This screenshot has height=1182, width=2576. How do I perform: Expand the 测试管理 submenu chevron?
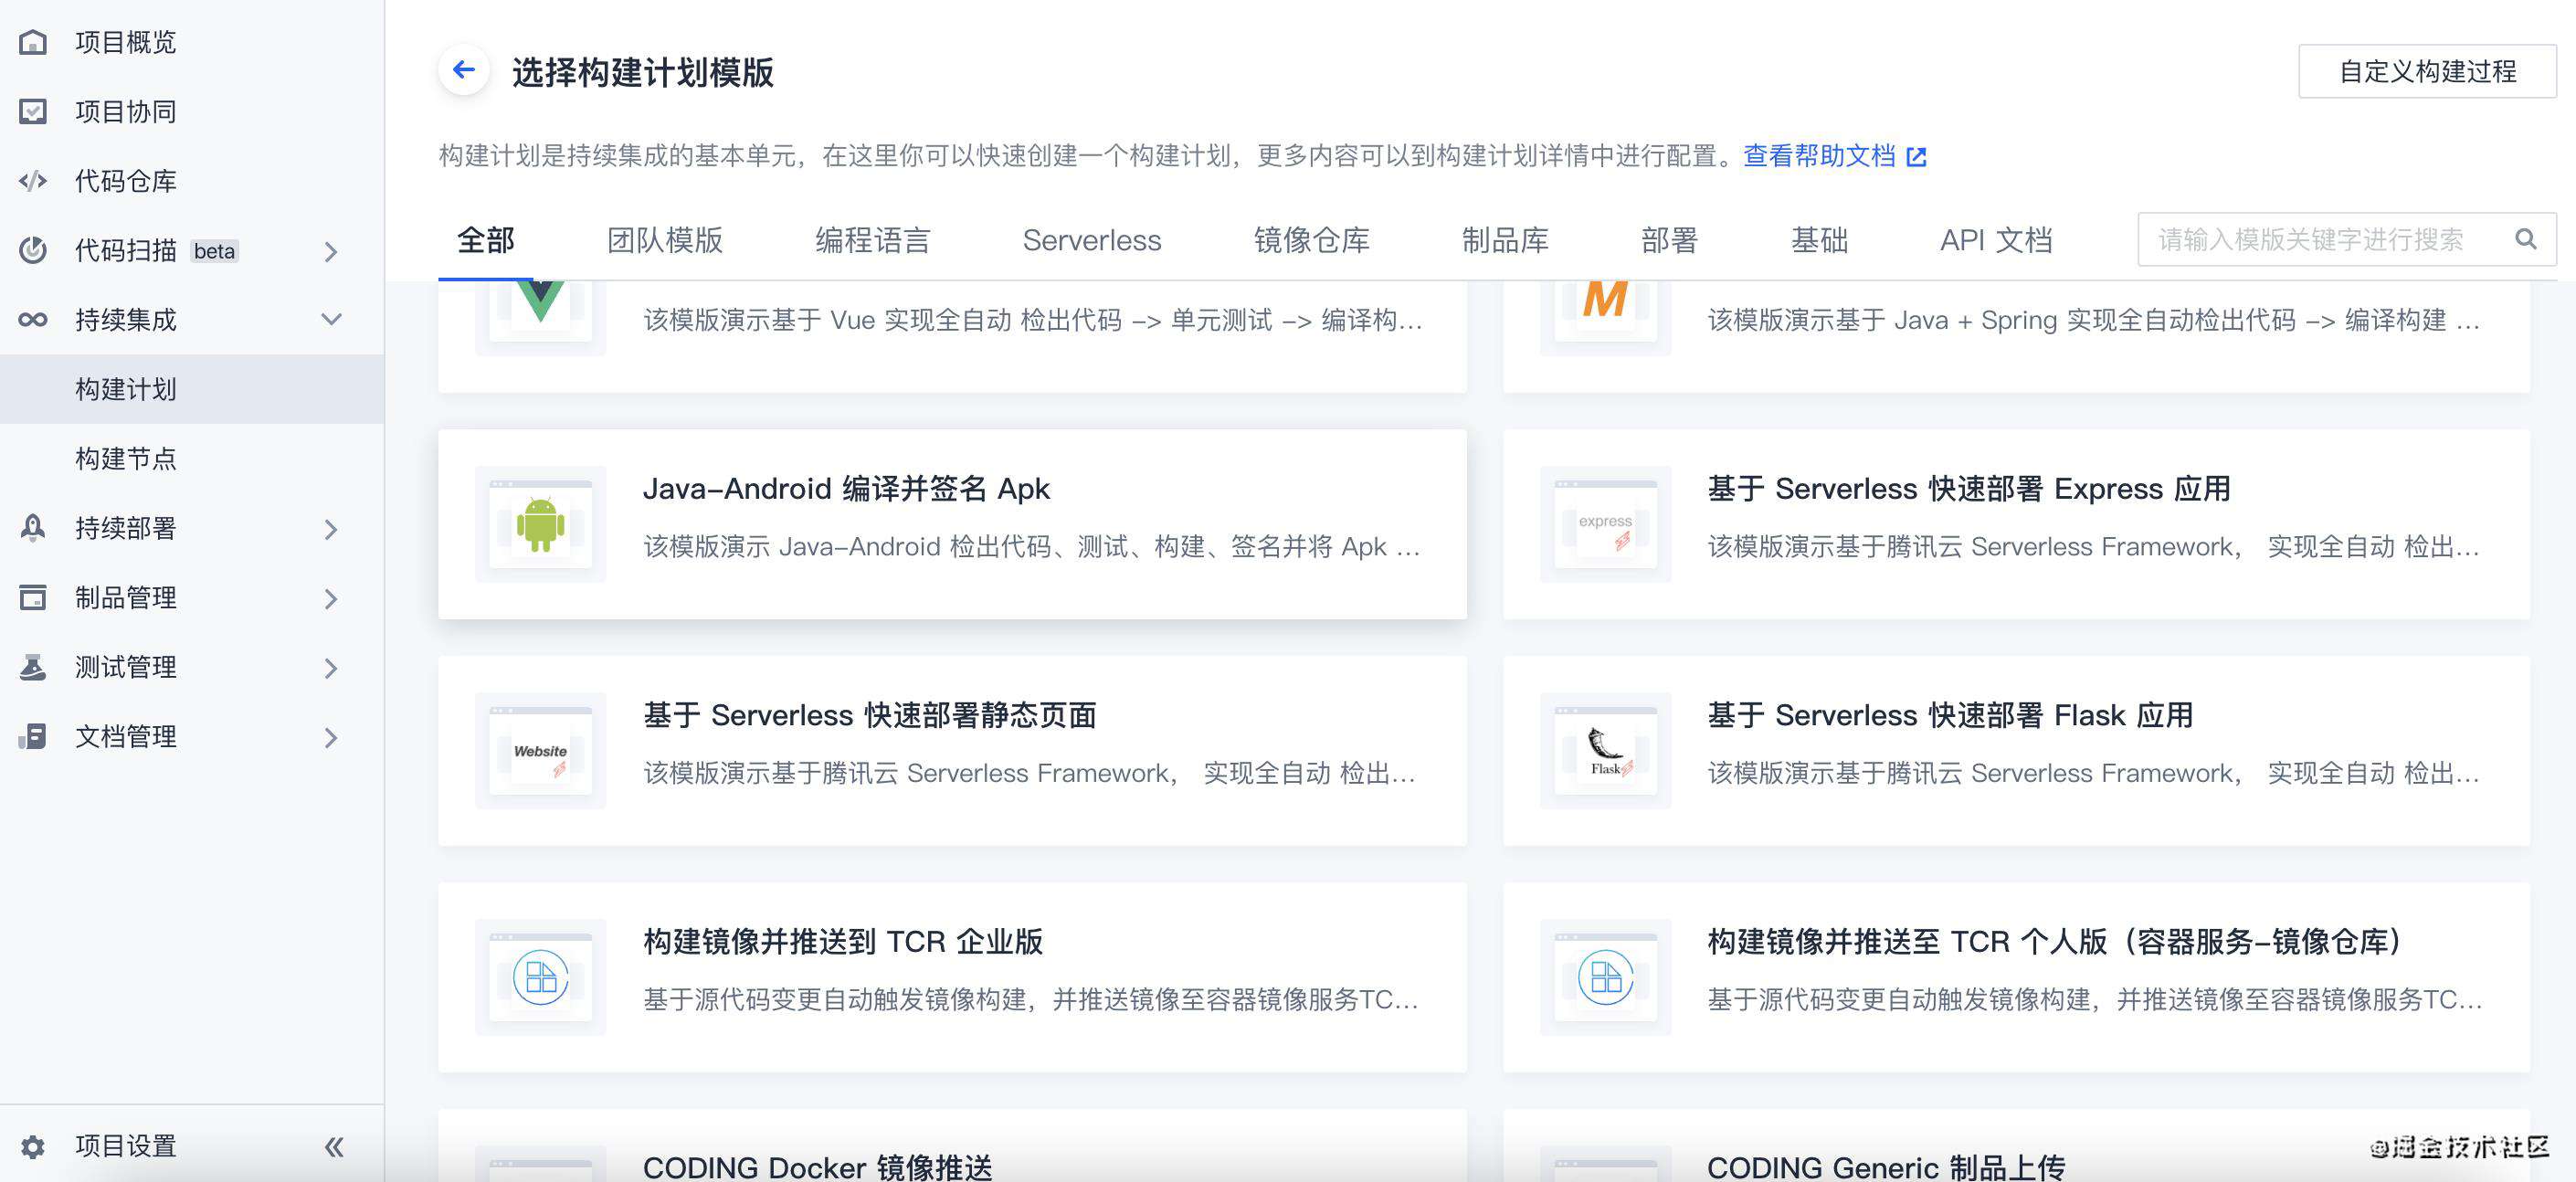pos(331,668)
